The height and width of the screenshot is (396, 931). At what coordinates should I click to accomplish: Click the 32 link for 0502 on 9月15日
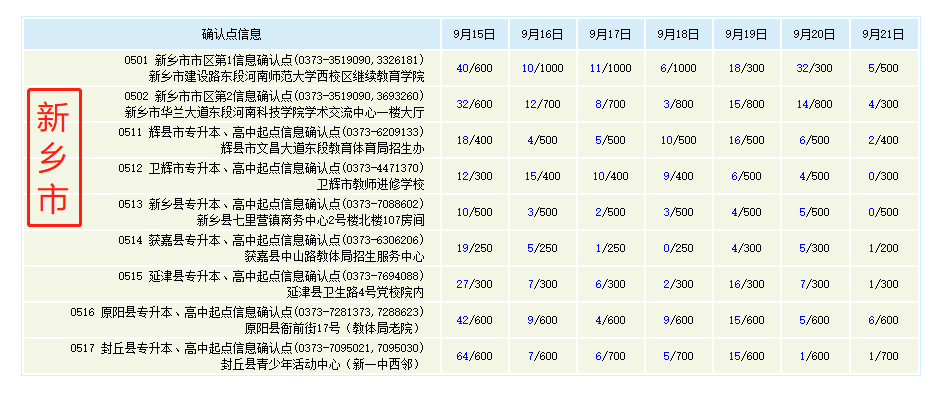tap(463, 104)
